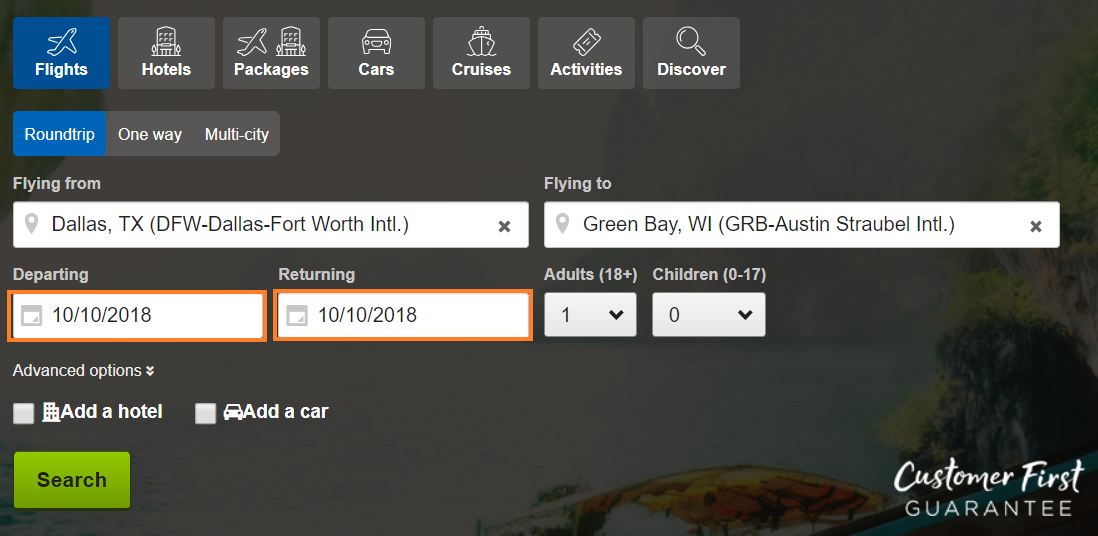Click the Flying to airport text field

tap(802, 225)
